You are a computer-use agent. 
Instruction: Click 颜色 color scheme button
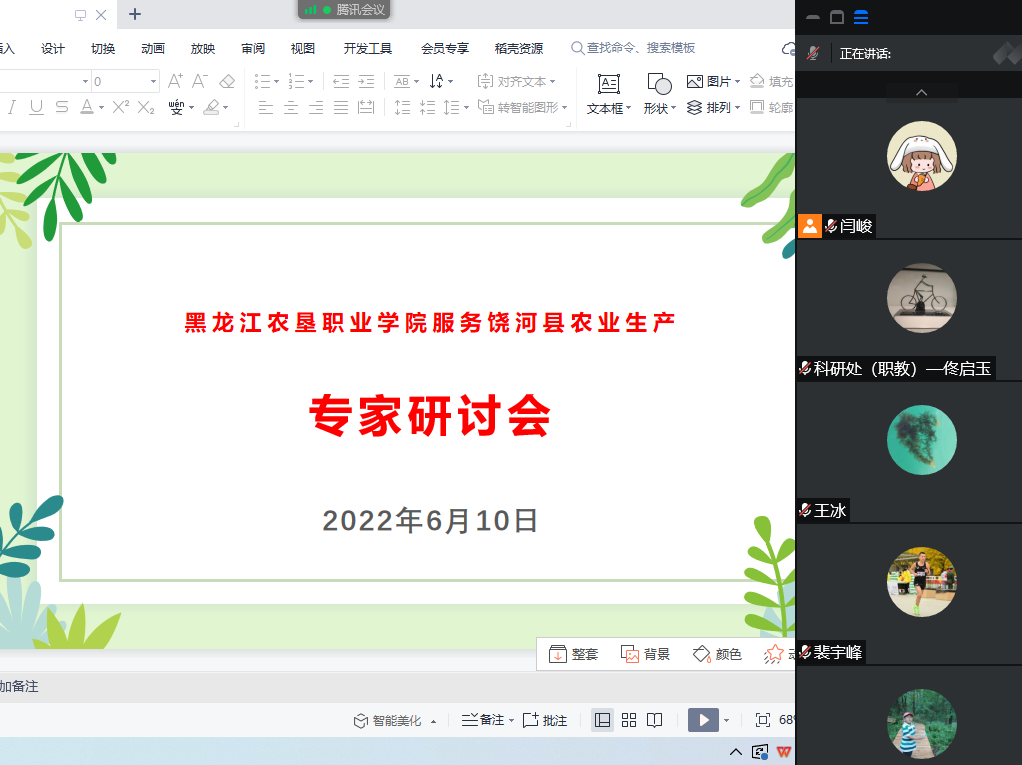[717, 654]
